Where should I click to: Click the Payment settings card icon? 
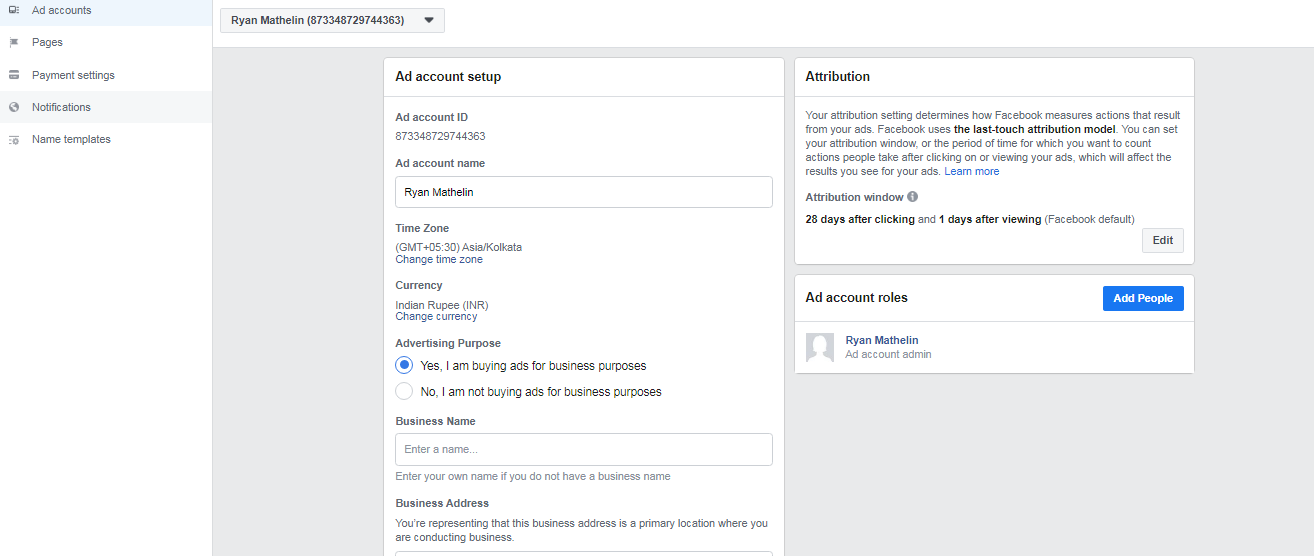tap(14, 75)
